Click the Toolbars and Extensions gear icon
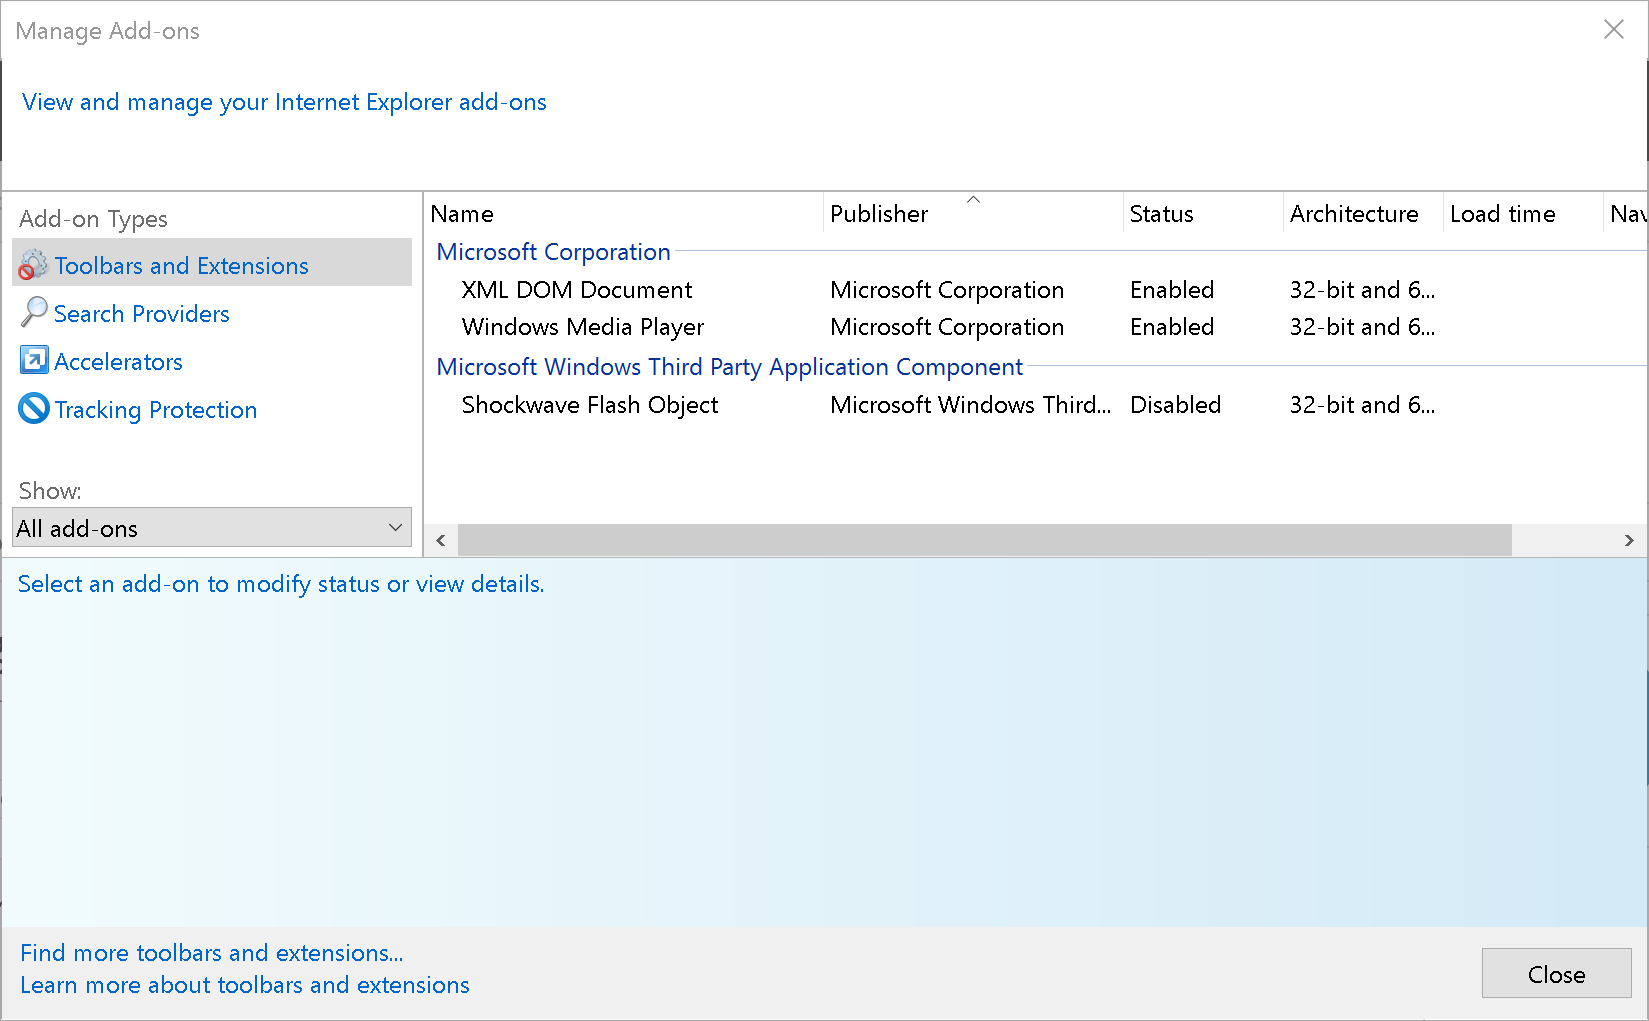This screenshot has height=1021, width=1649. pos(33,264)
